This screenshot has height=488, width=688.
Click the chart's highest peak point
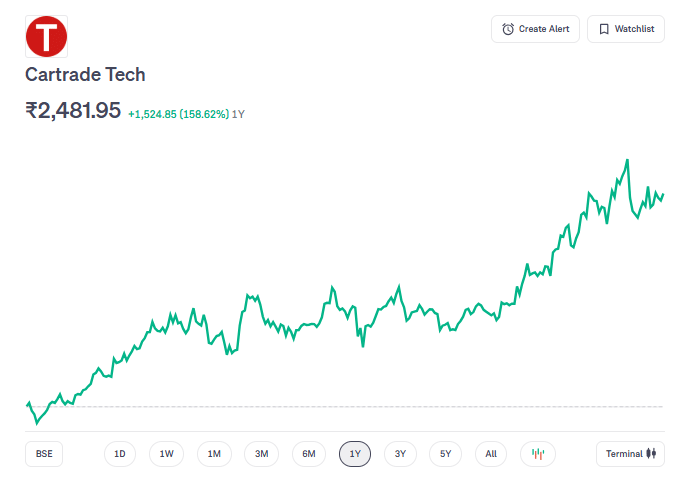point(627,160)
